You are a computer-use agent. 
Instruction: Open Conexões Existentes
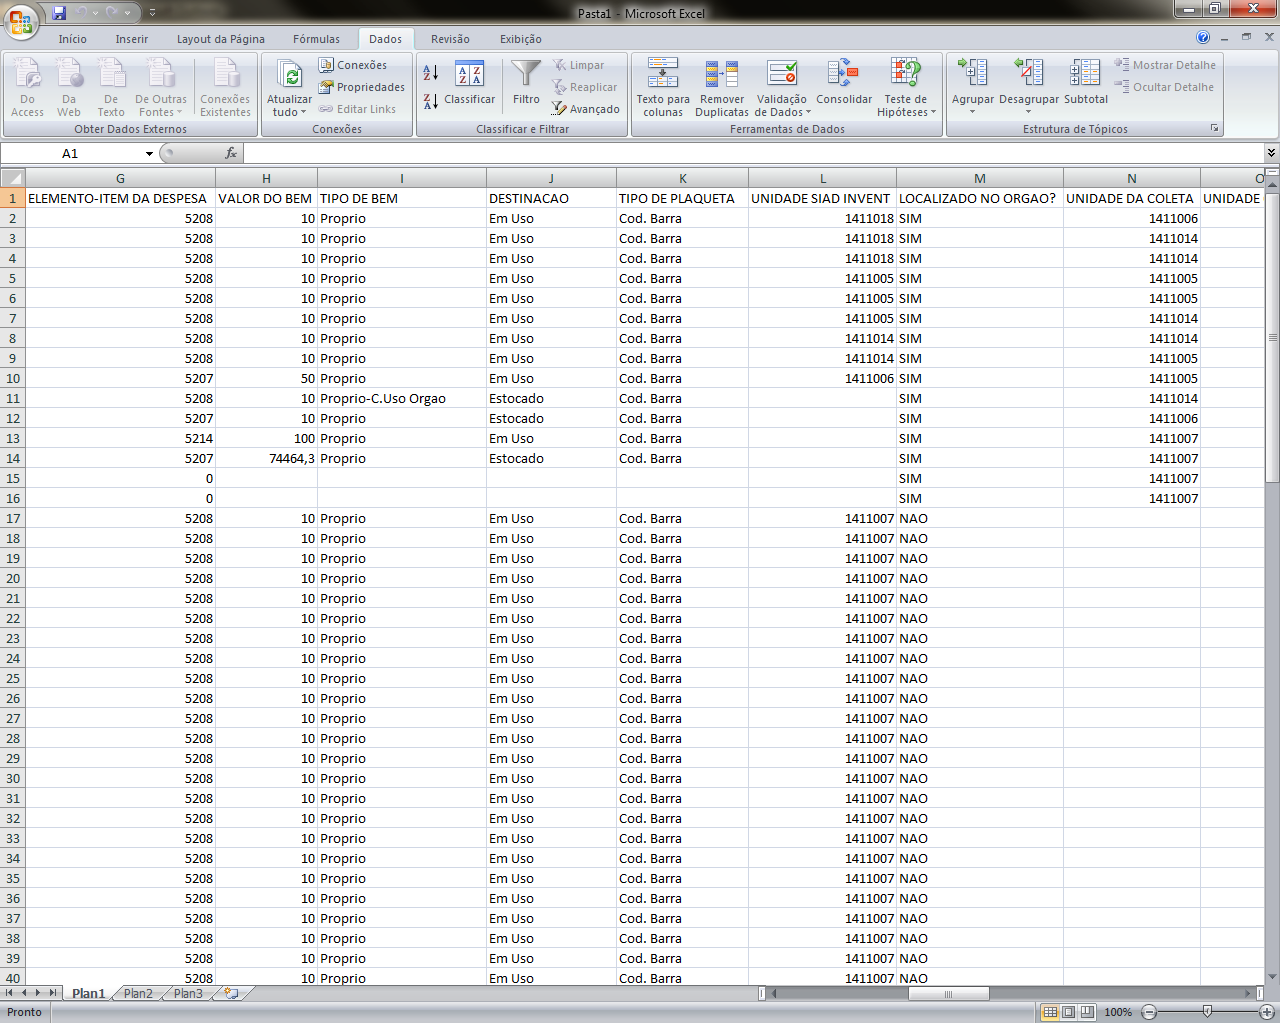pyautogui.click(x=225, y=88)
